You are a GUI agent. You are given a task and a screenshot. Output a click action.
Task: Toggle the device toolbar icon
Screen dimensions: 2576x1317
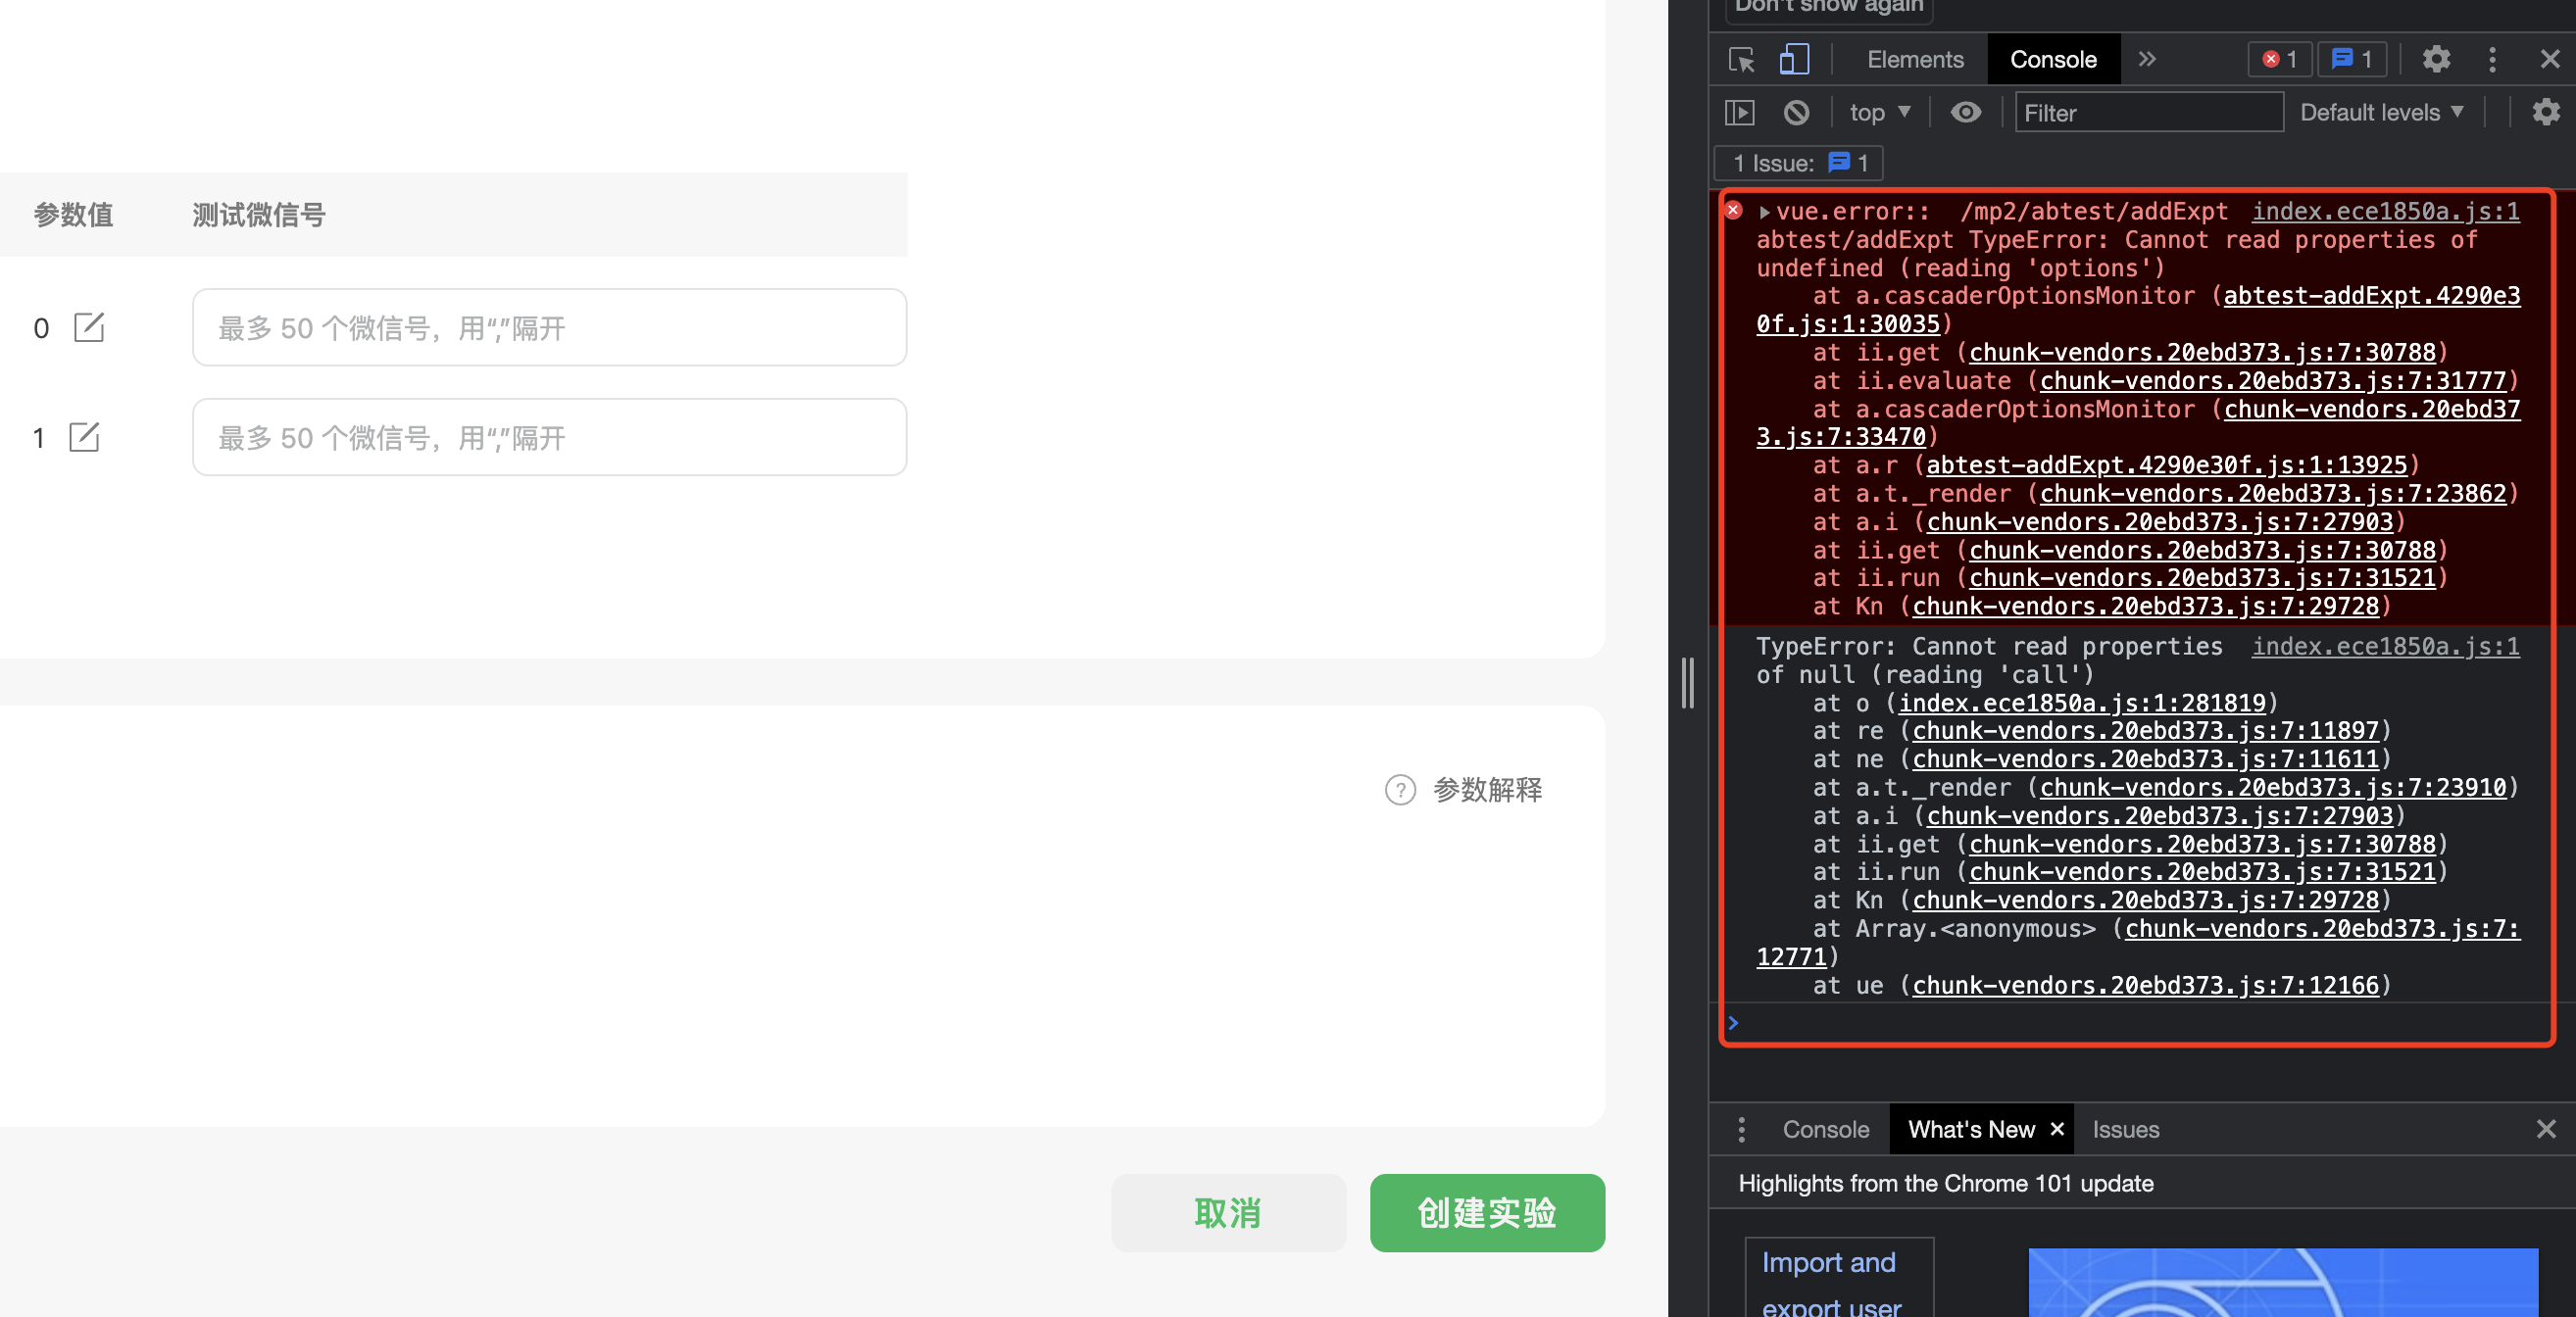click(1794, 60)
